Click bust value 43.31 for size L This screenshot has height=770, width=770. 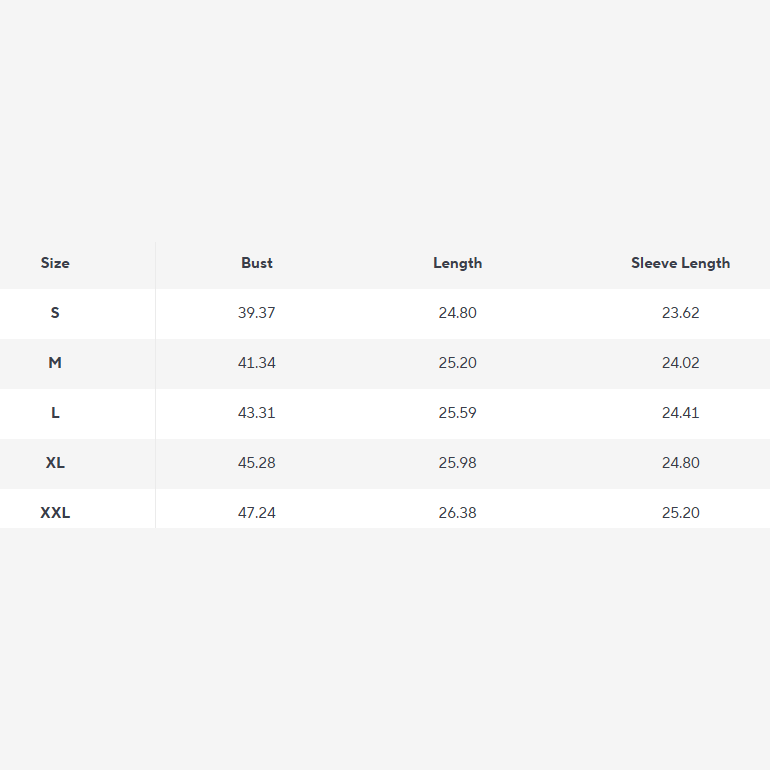257,413
